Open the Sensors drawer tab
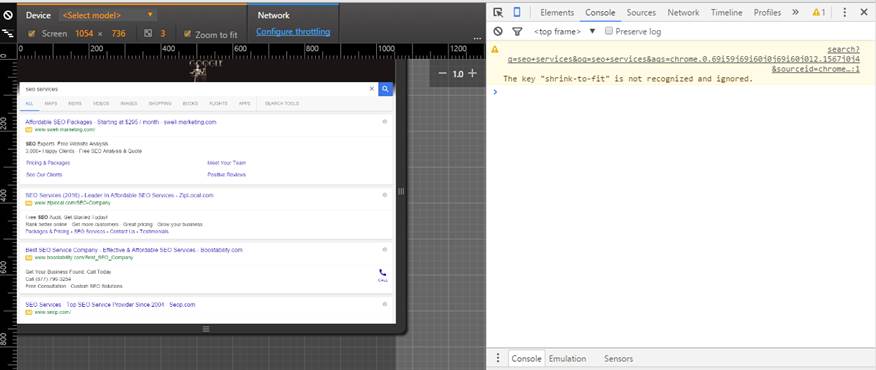This screenshot has width=876, height=370. 618,358
